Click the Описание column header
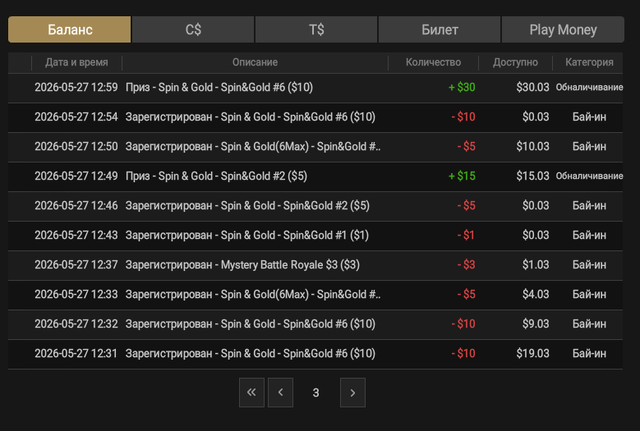 tap(255, 62)
